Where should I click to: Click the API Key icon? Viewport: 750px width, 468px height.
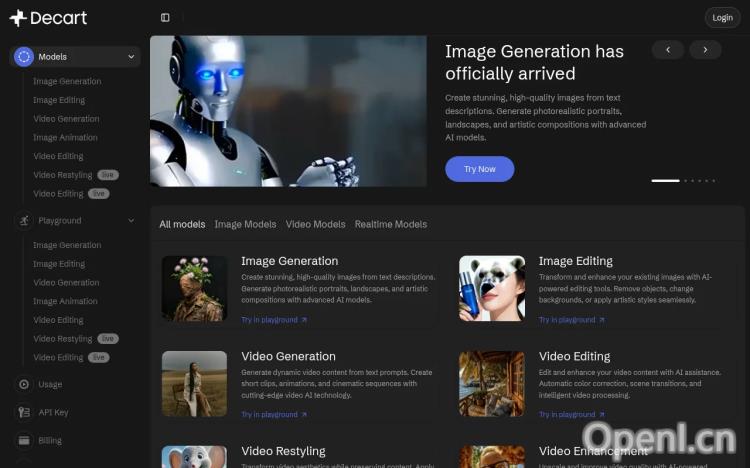24,412
